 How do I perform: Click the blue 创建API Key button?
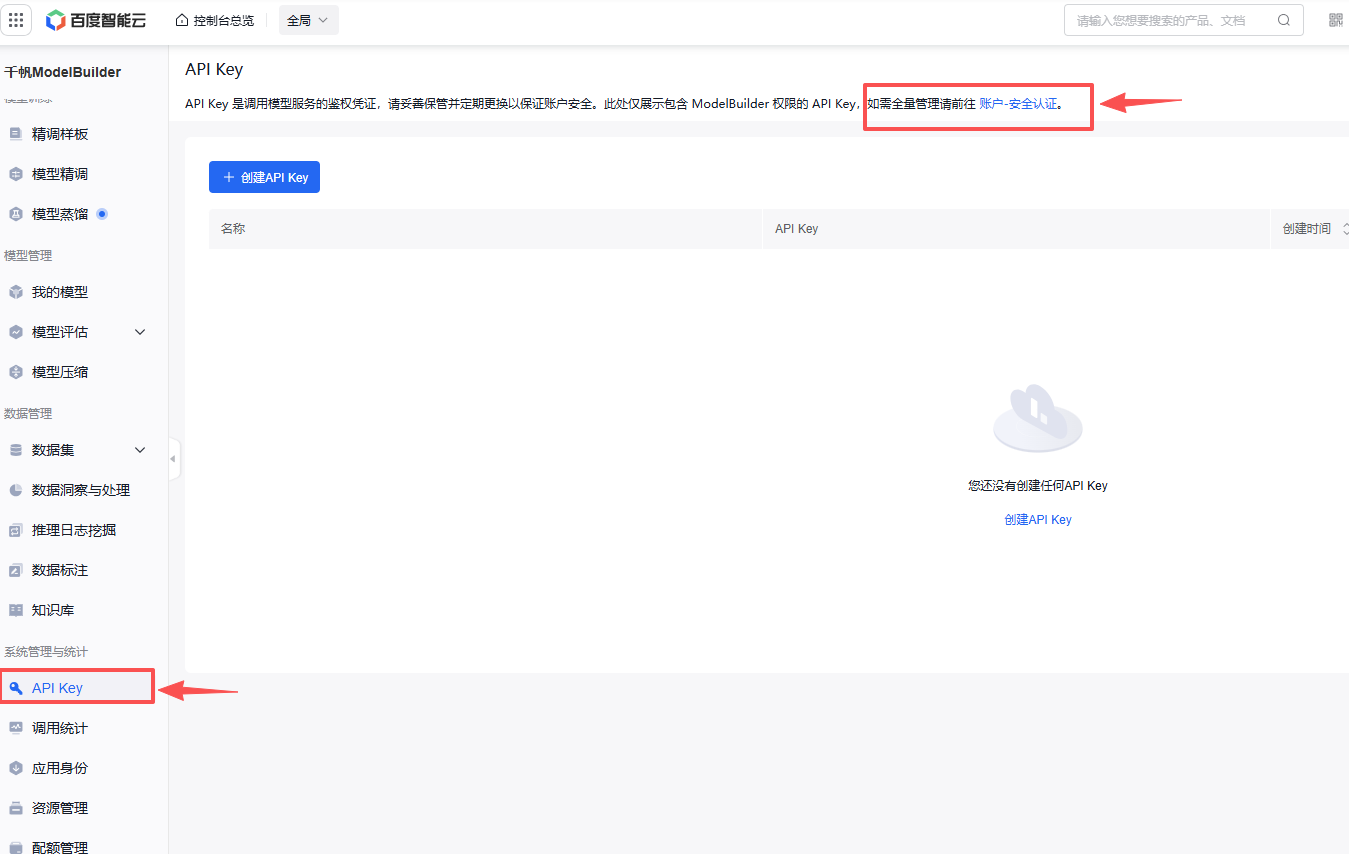[264, 177]
